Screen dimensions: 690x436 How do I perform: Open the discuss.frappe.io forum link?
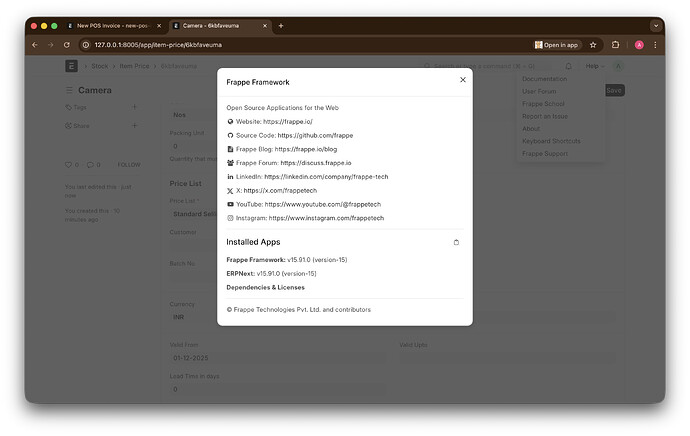(316, 163)
